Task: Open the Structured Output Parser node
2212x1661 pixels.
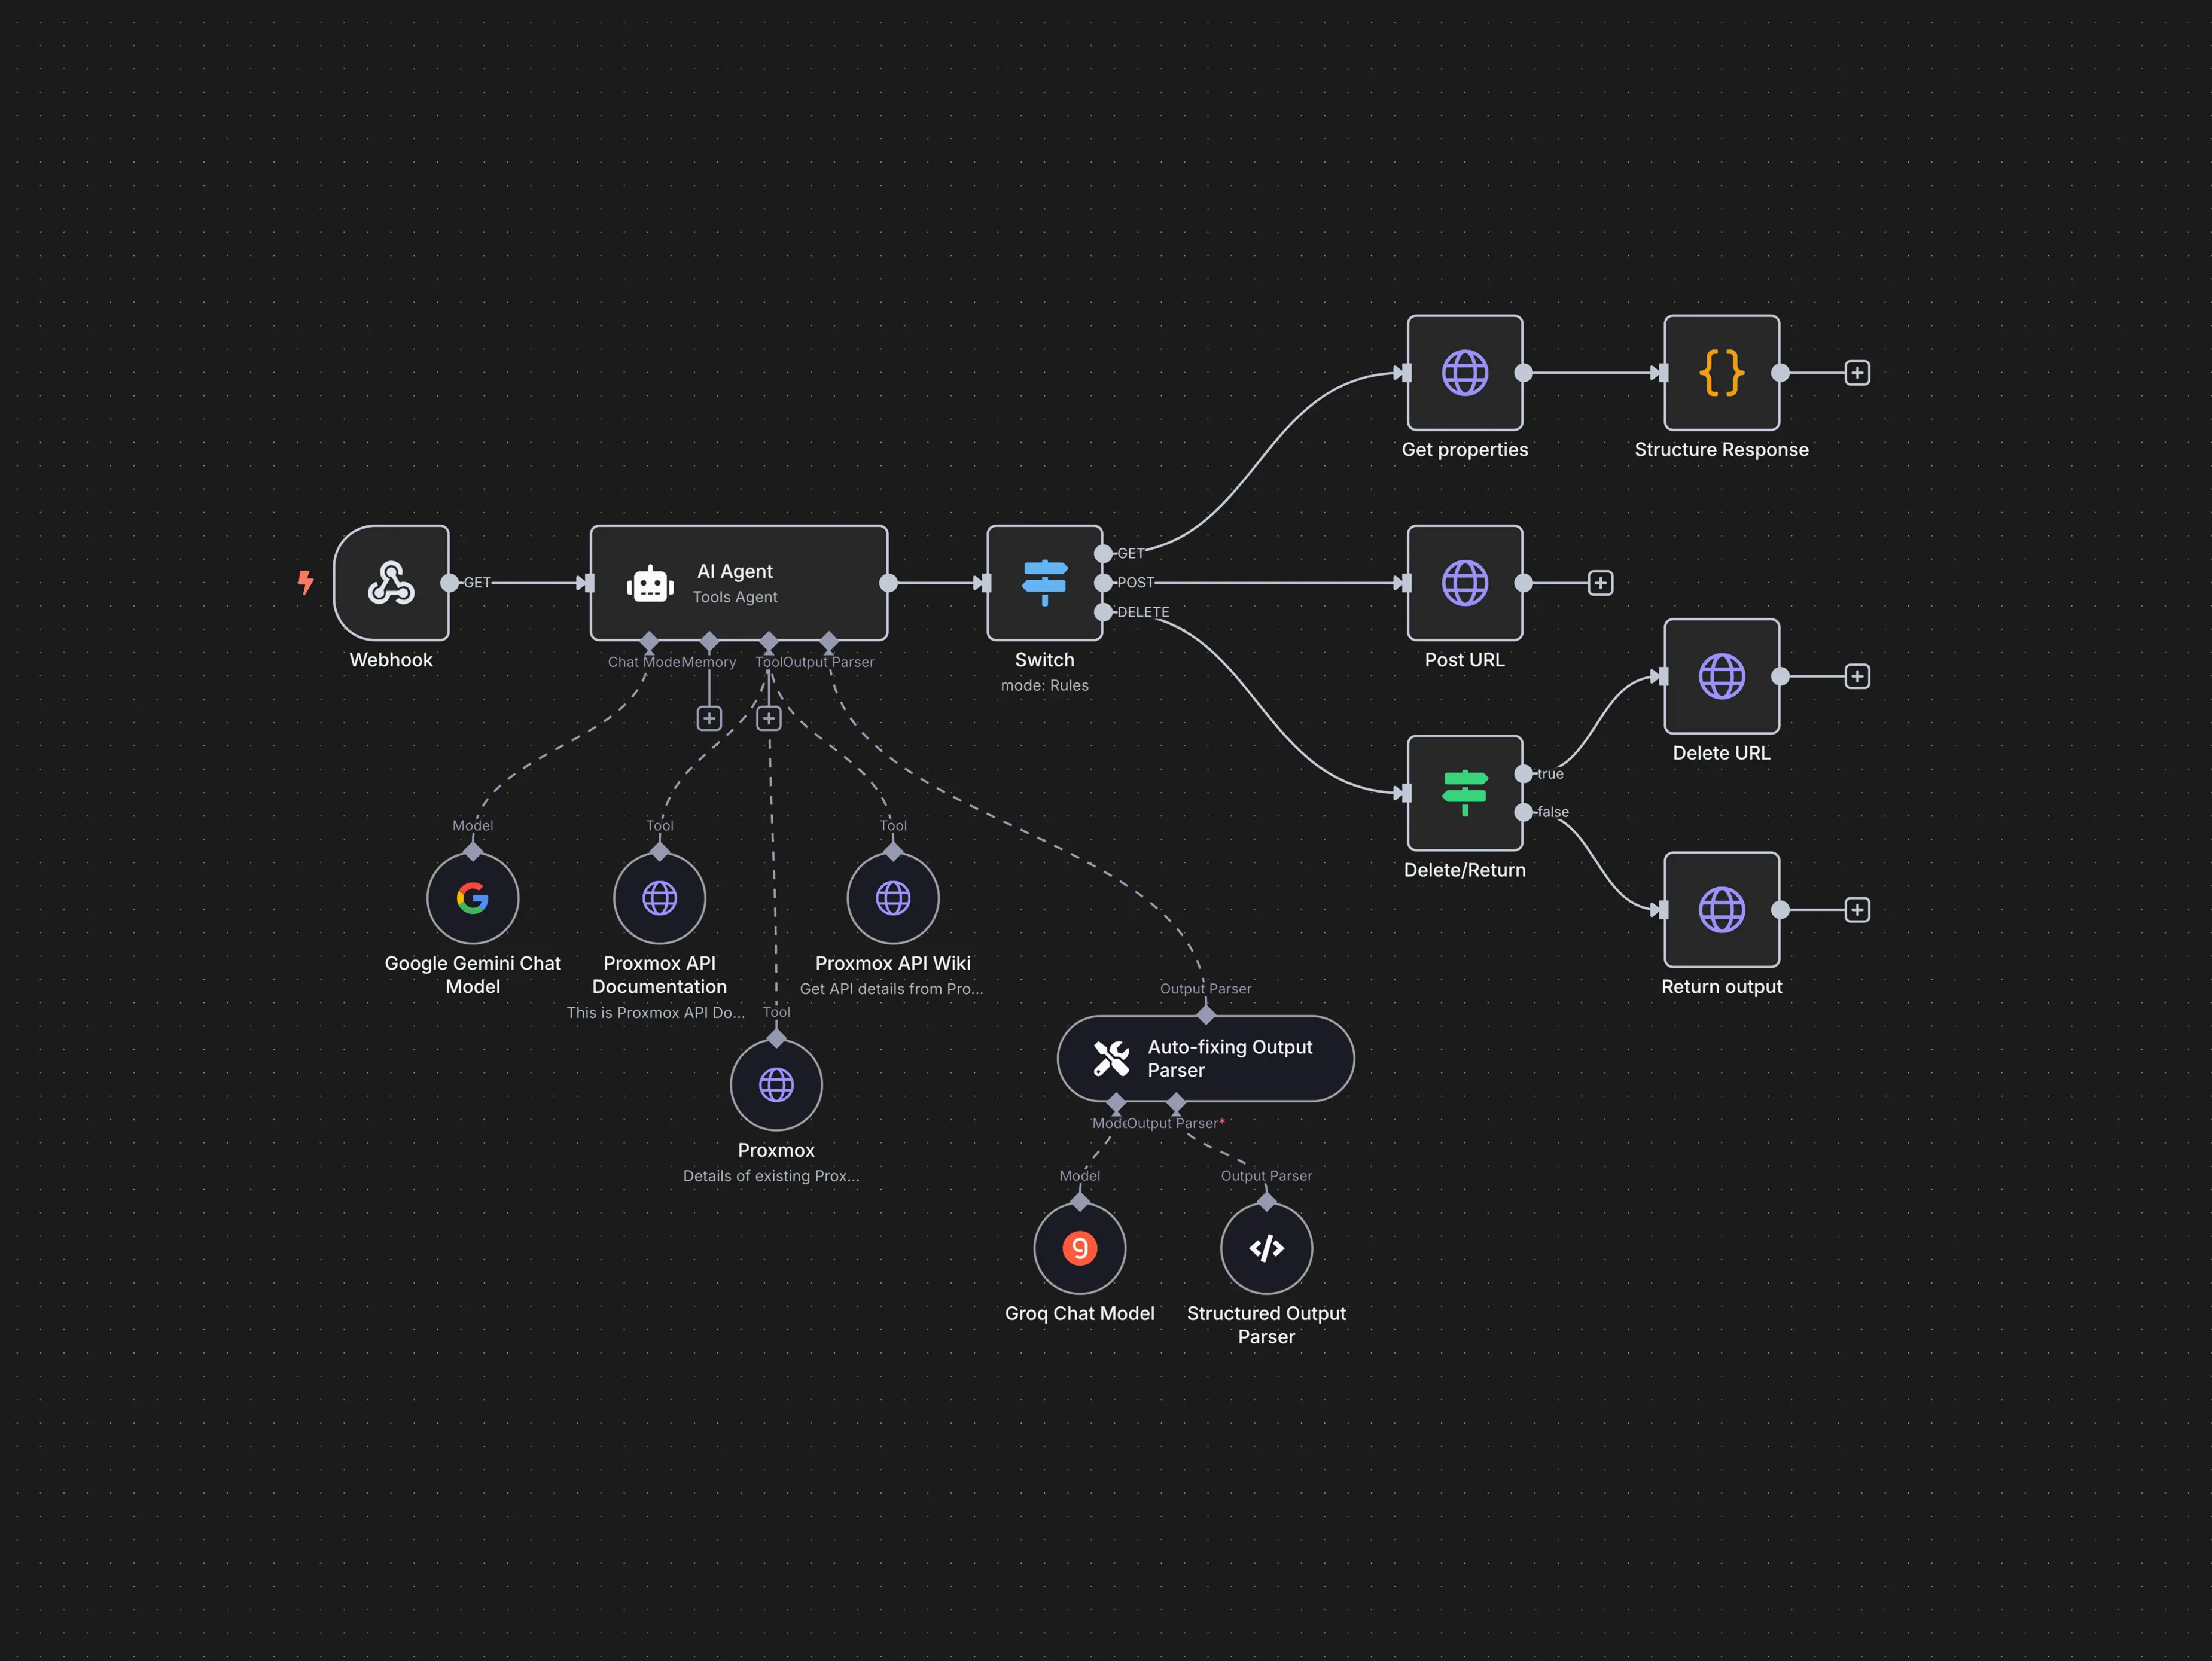Action: [1265, 1248]
